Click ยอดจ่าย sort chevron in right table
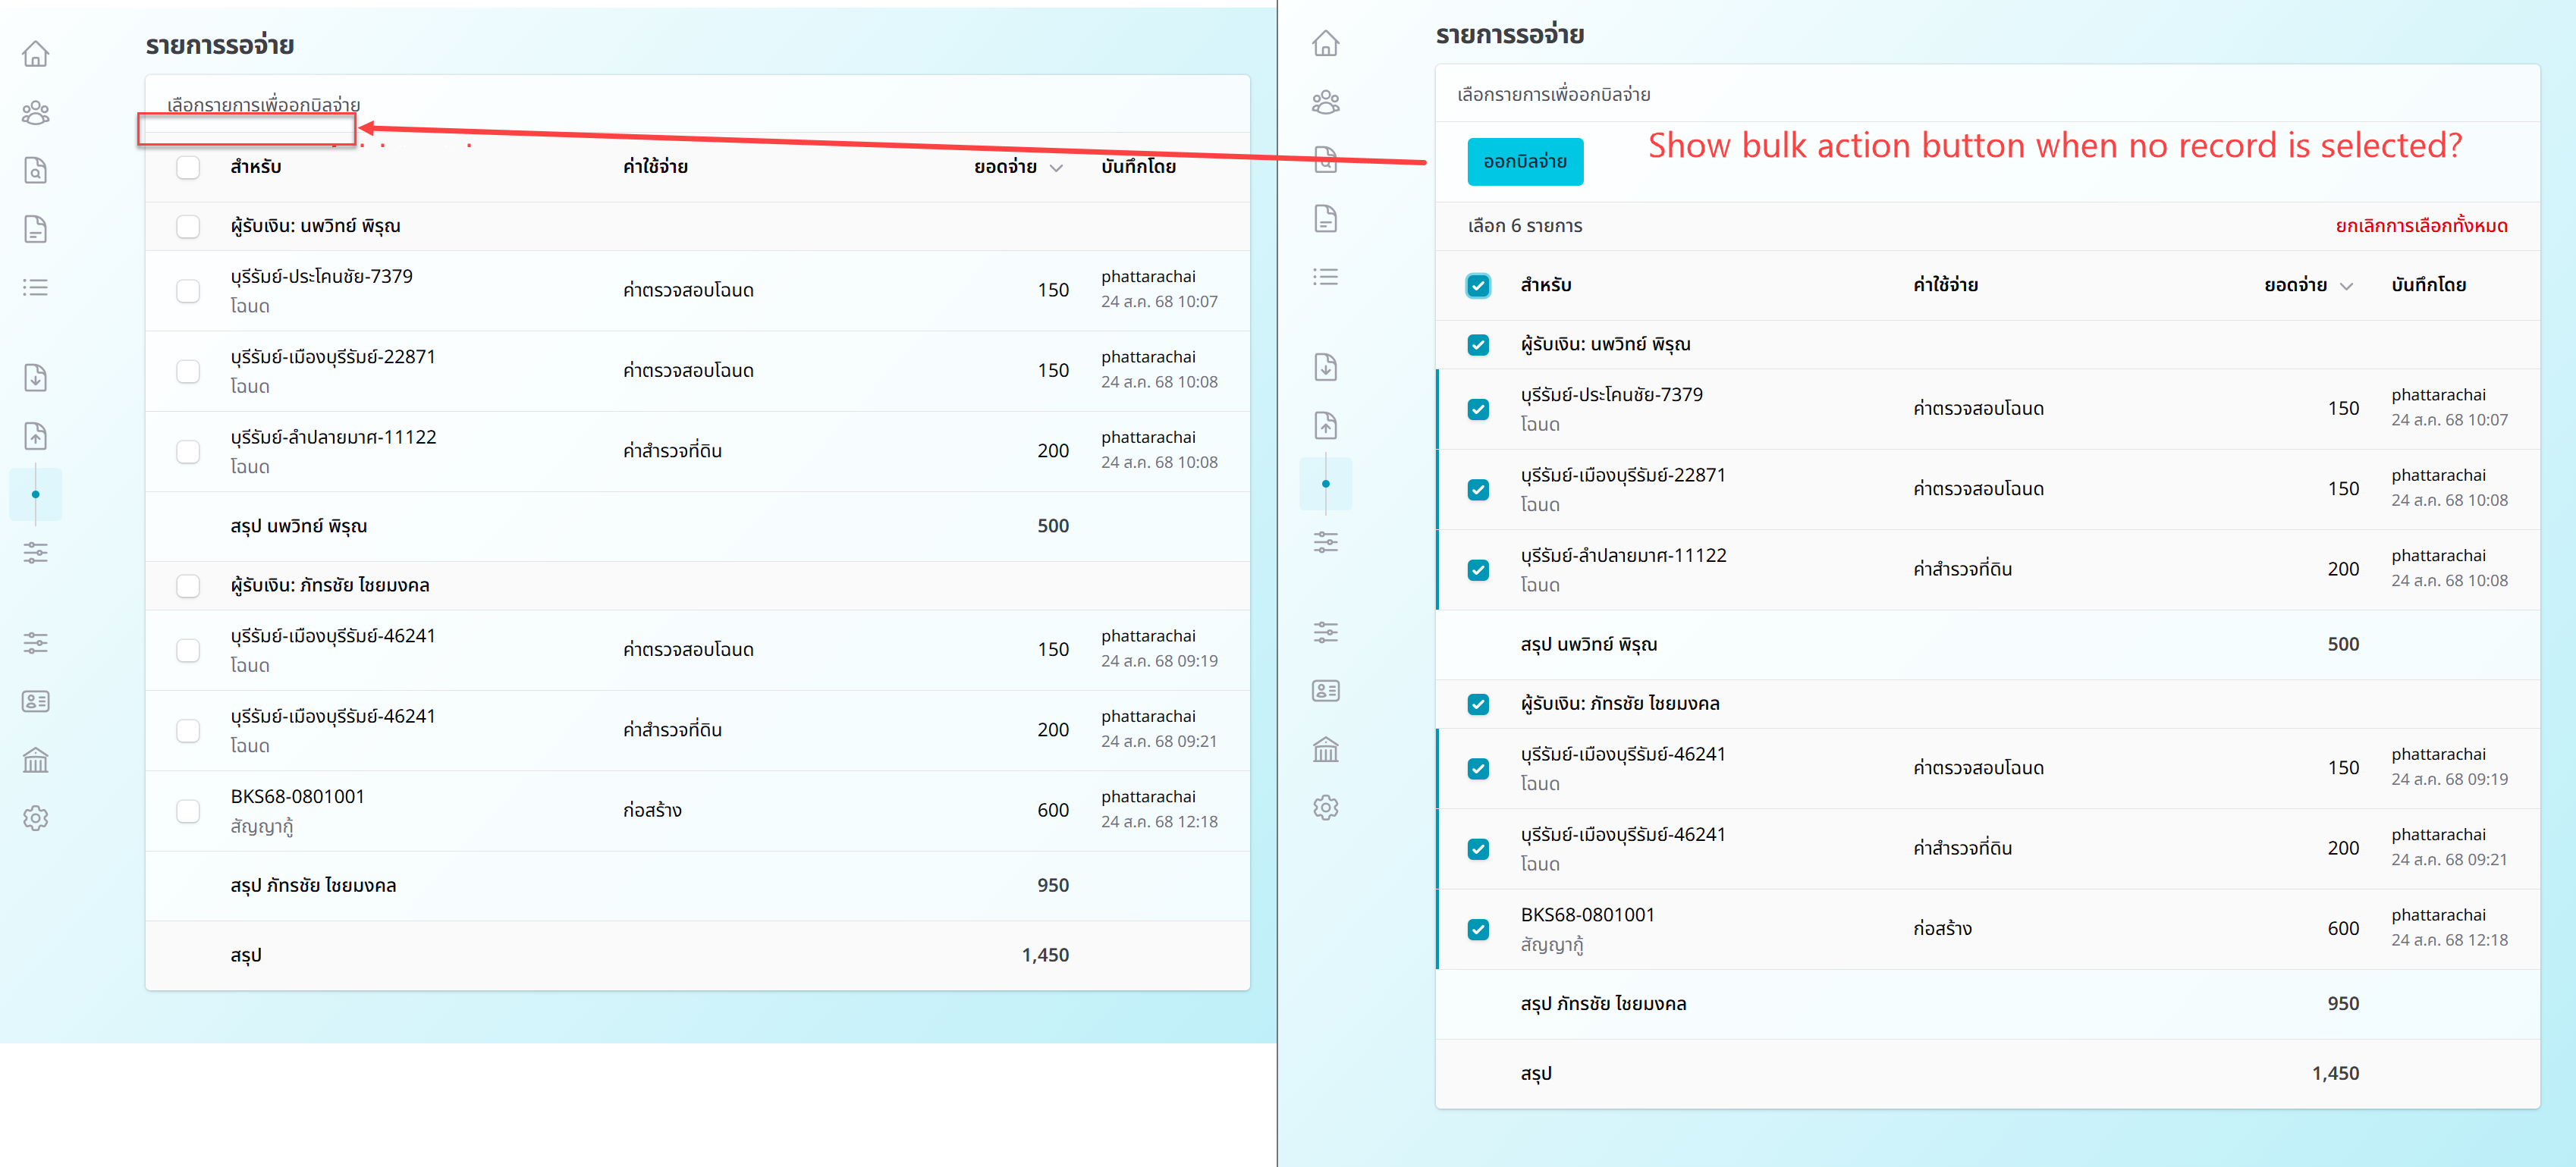The height and width of the screenshot is (1167, 2576). [2347, 286]
